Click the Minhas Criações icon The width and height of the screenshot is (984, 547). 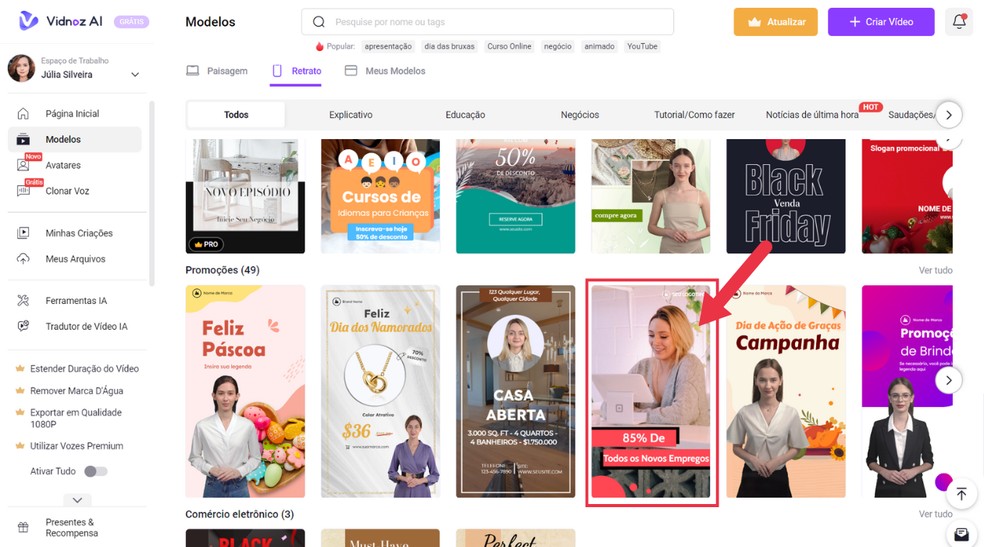tap(23, 233)
